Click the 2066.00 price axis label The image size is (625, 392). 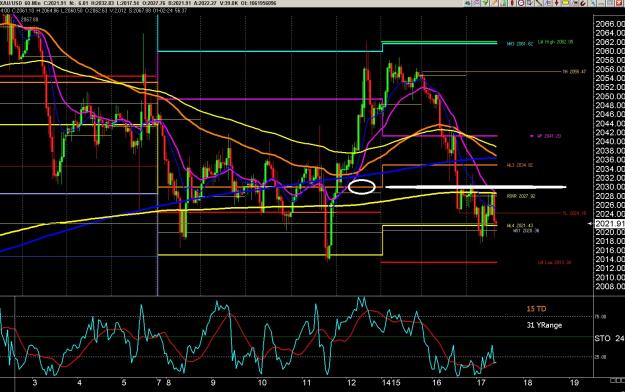610,24
